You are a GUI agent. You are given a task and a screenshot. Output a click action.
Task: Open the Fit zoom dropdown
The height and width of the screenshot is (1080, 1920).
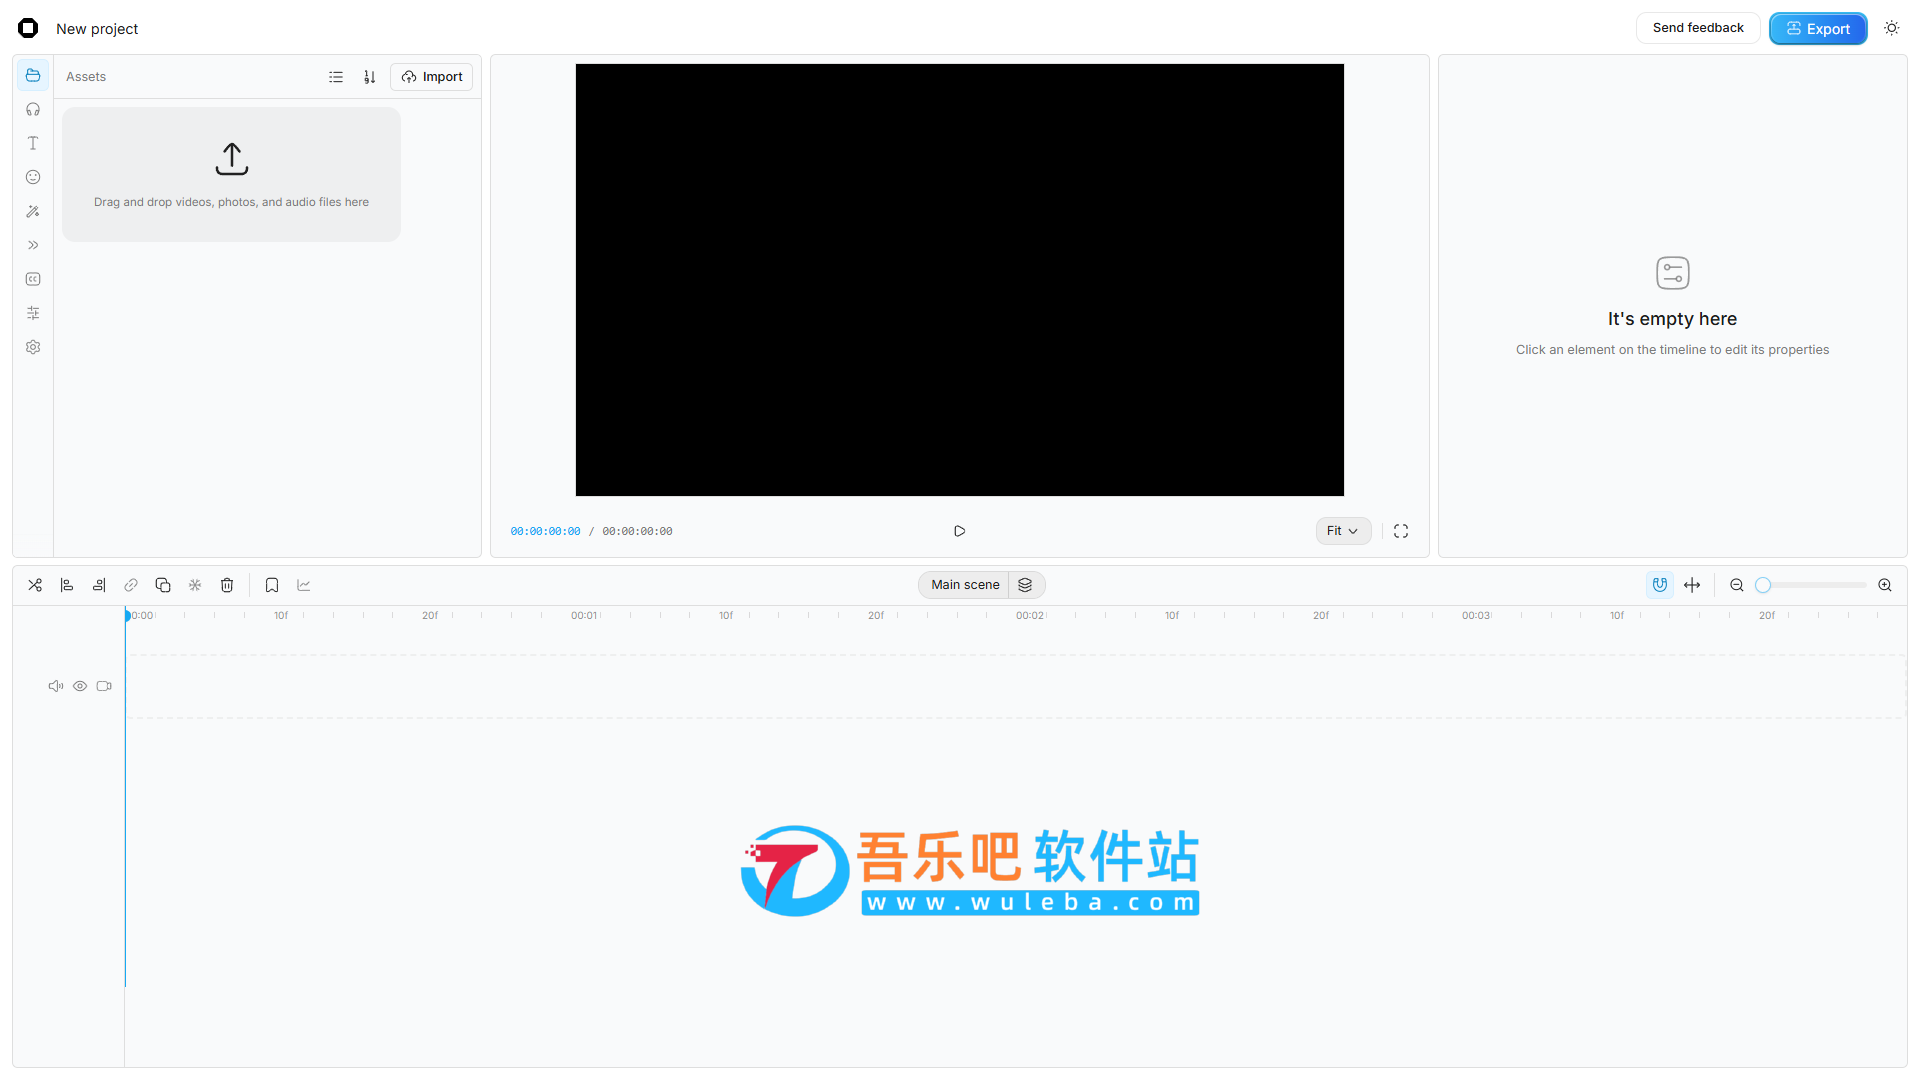[1343, 531]
